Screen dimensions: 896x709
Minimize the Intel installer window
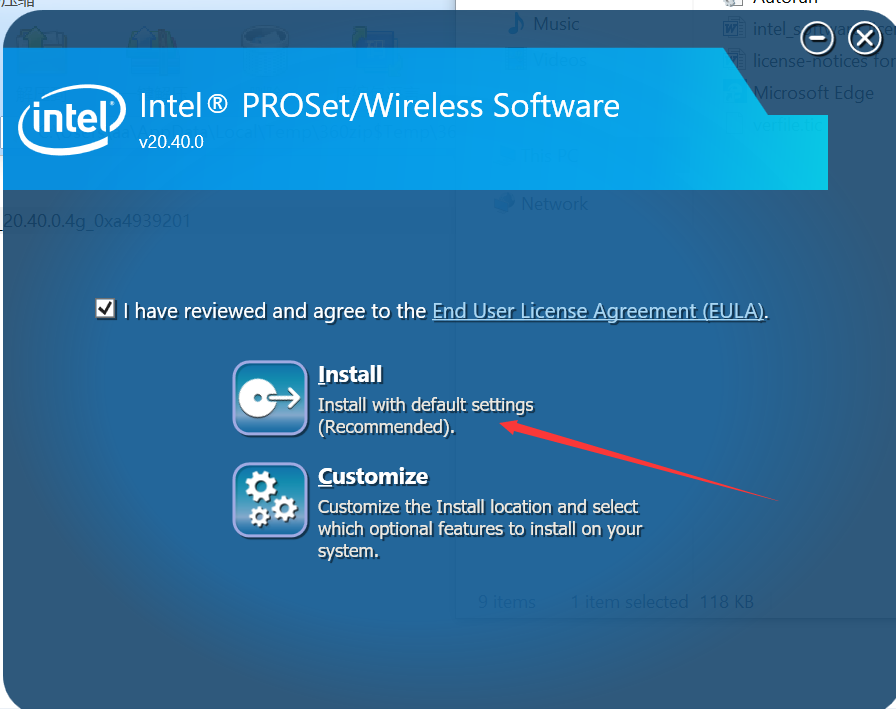tap(818, 39)
